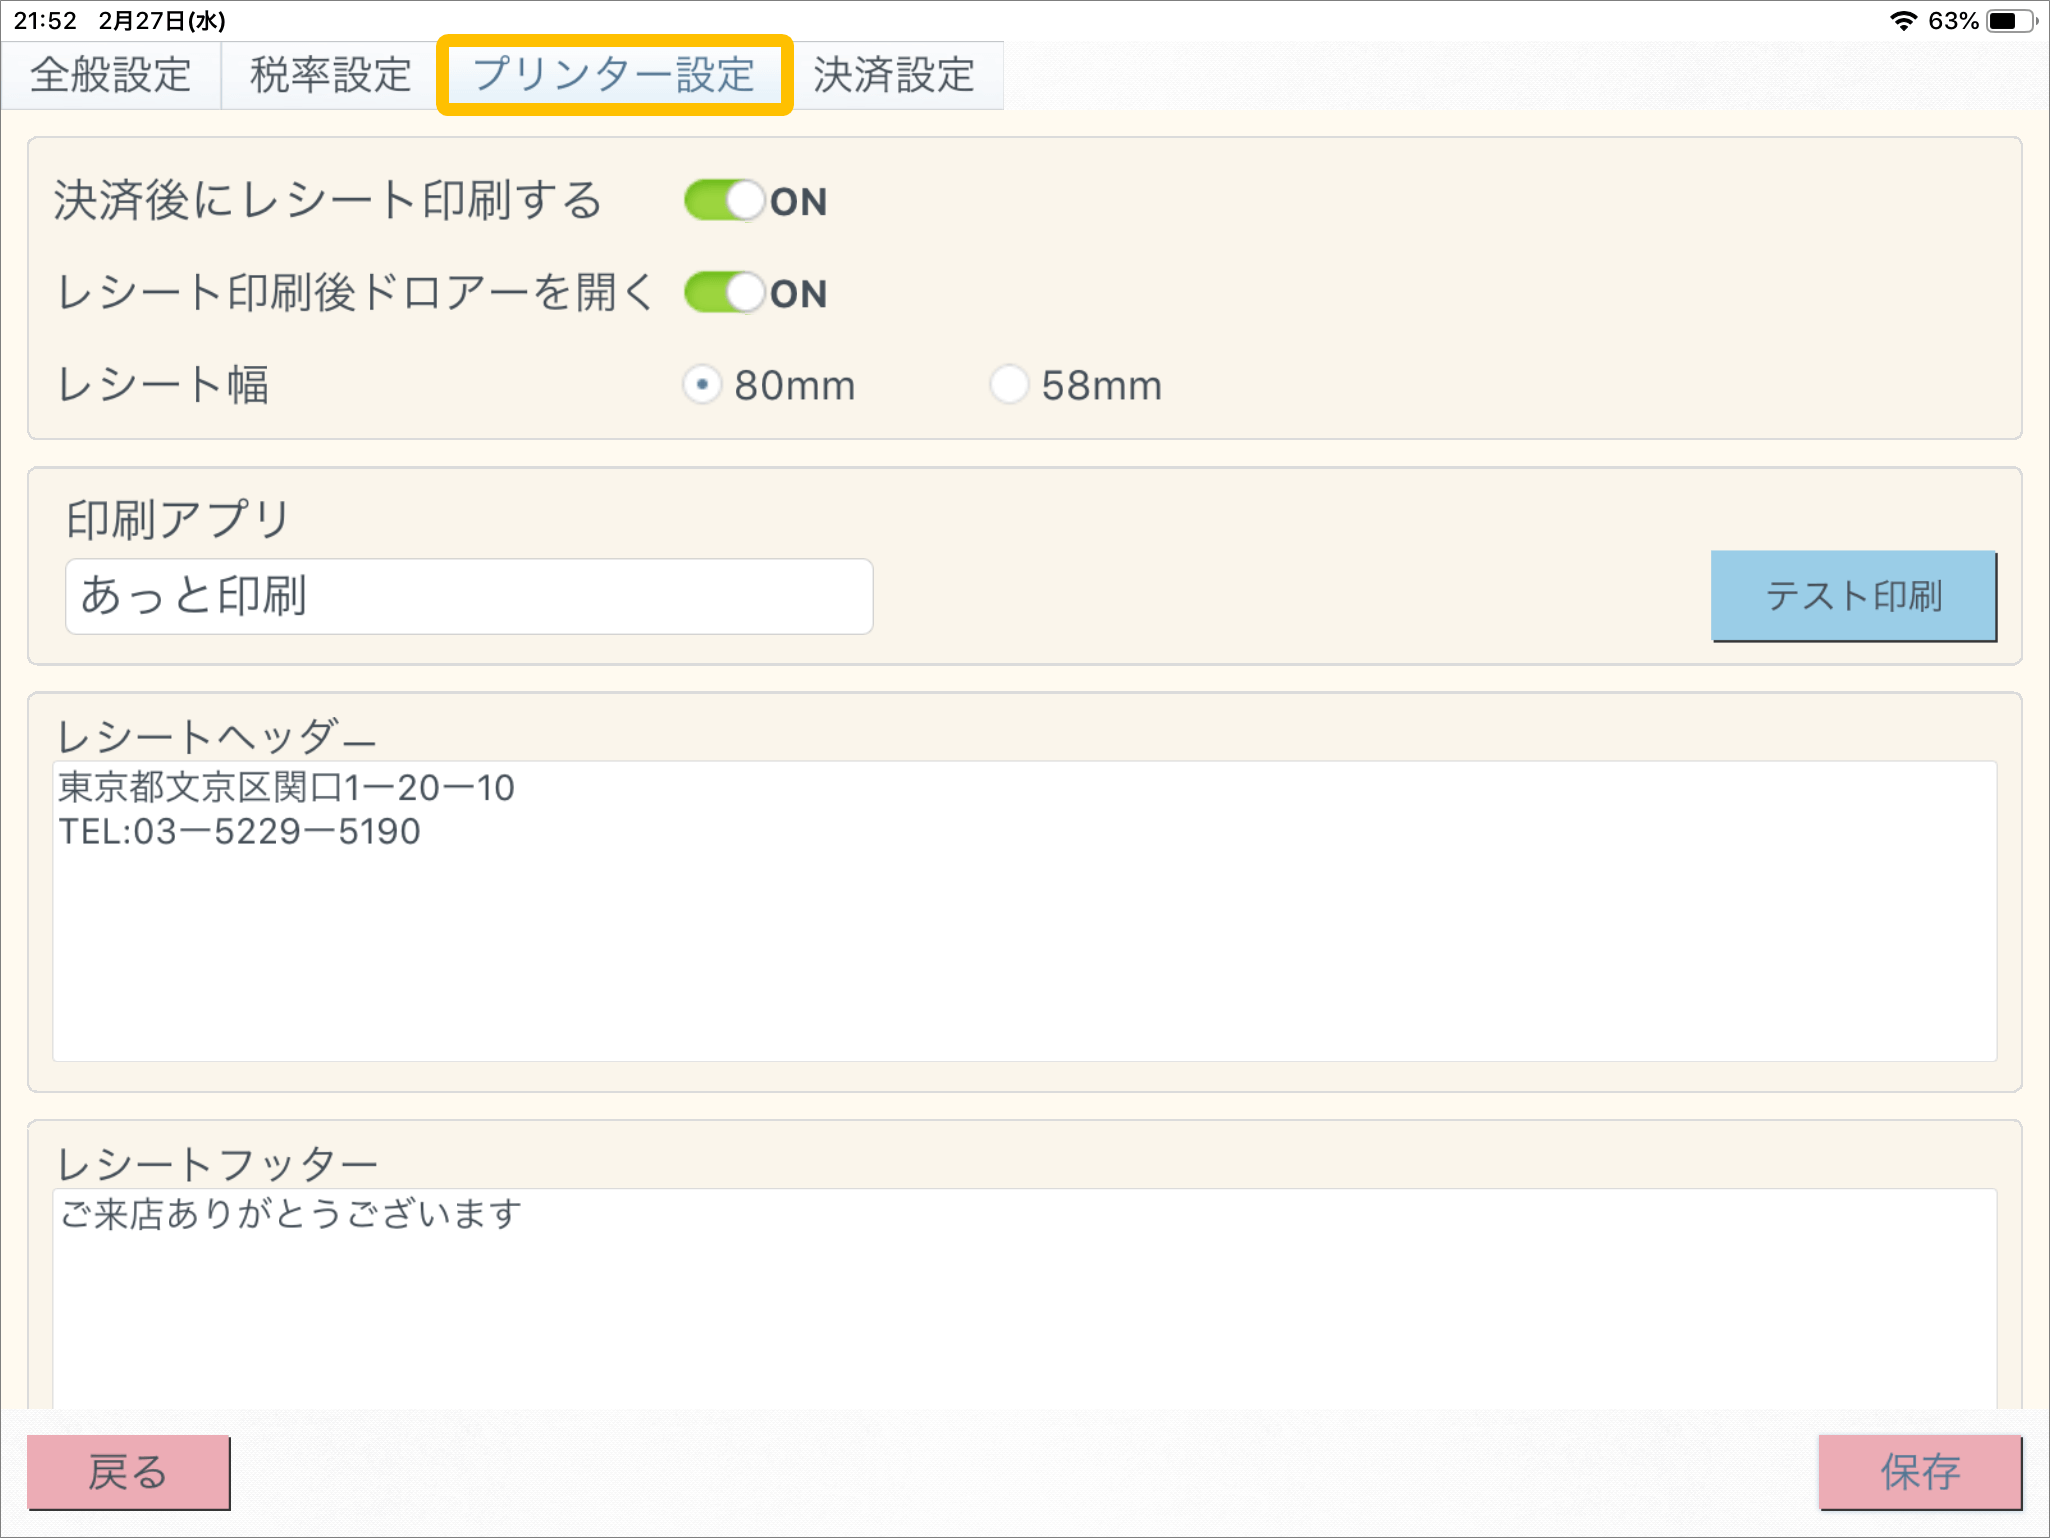Tap the 戻る button
Screen dimensions: 2050x1538
(128, 1472)
